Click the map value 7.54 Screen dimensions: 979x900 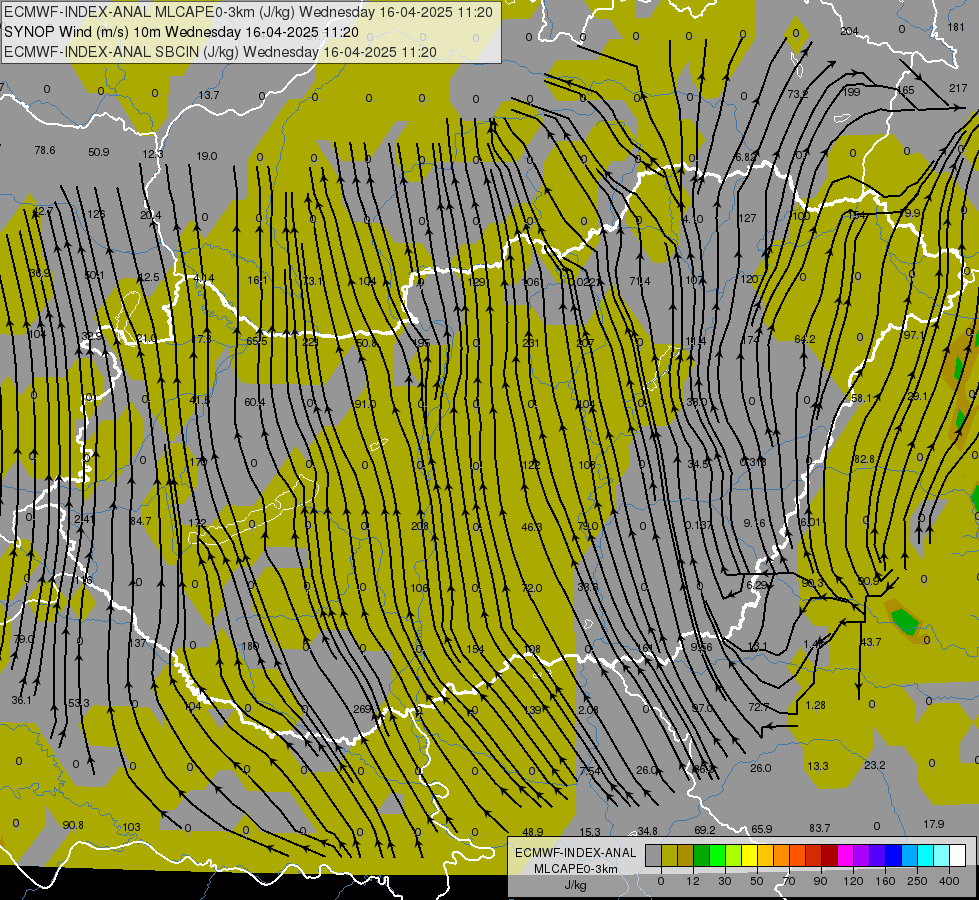(590, 771)
